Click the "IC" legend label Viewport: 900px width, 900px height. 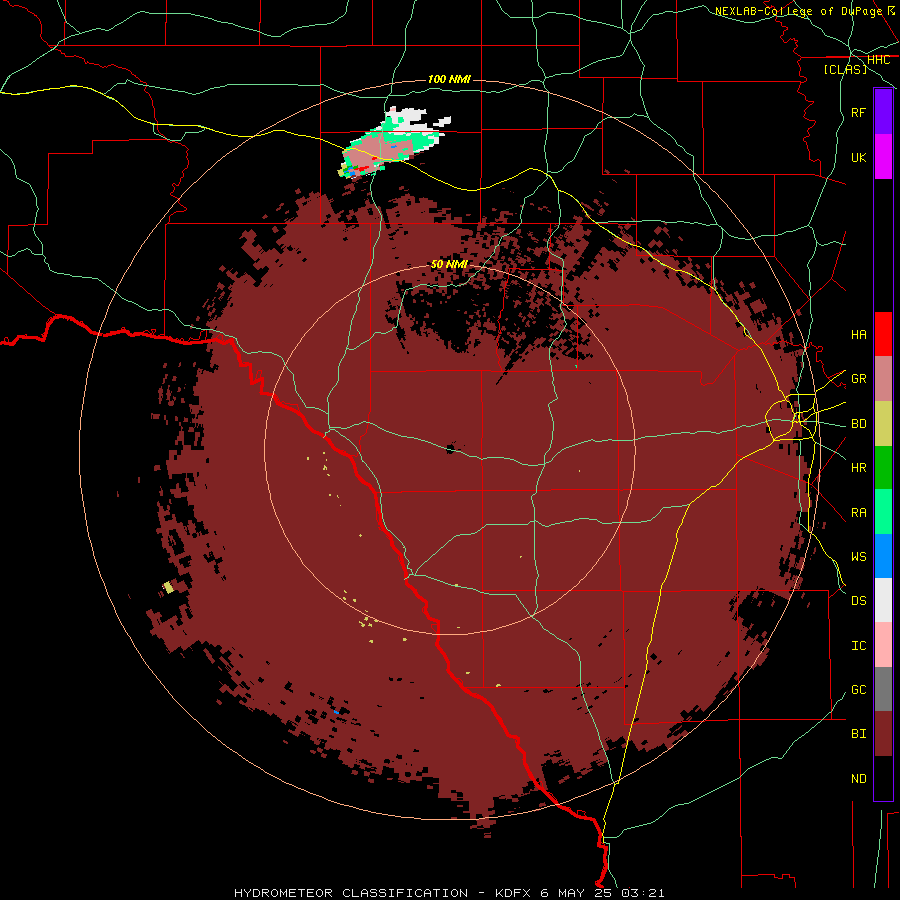click(858, 646)
